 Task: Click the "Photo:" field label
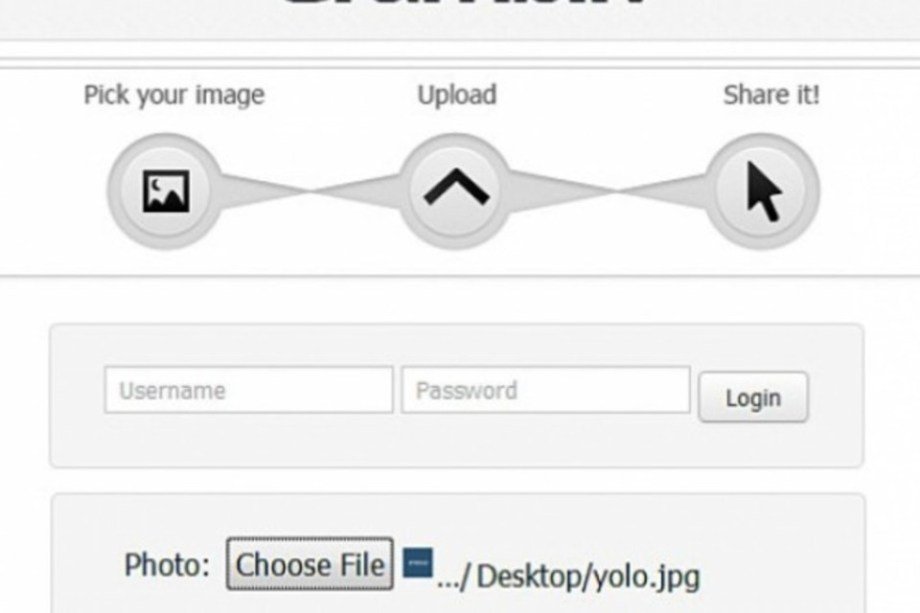(167, 565)
